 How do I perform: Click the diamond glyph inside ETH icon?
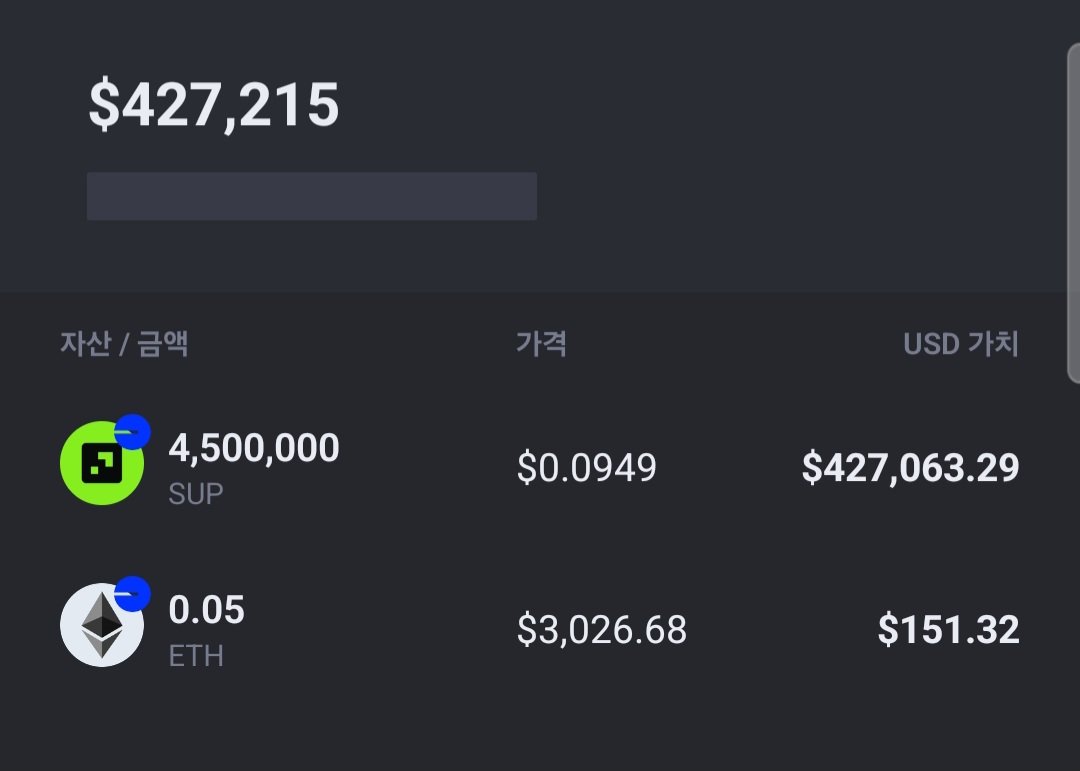click(x=102, y=624)
